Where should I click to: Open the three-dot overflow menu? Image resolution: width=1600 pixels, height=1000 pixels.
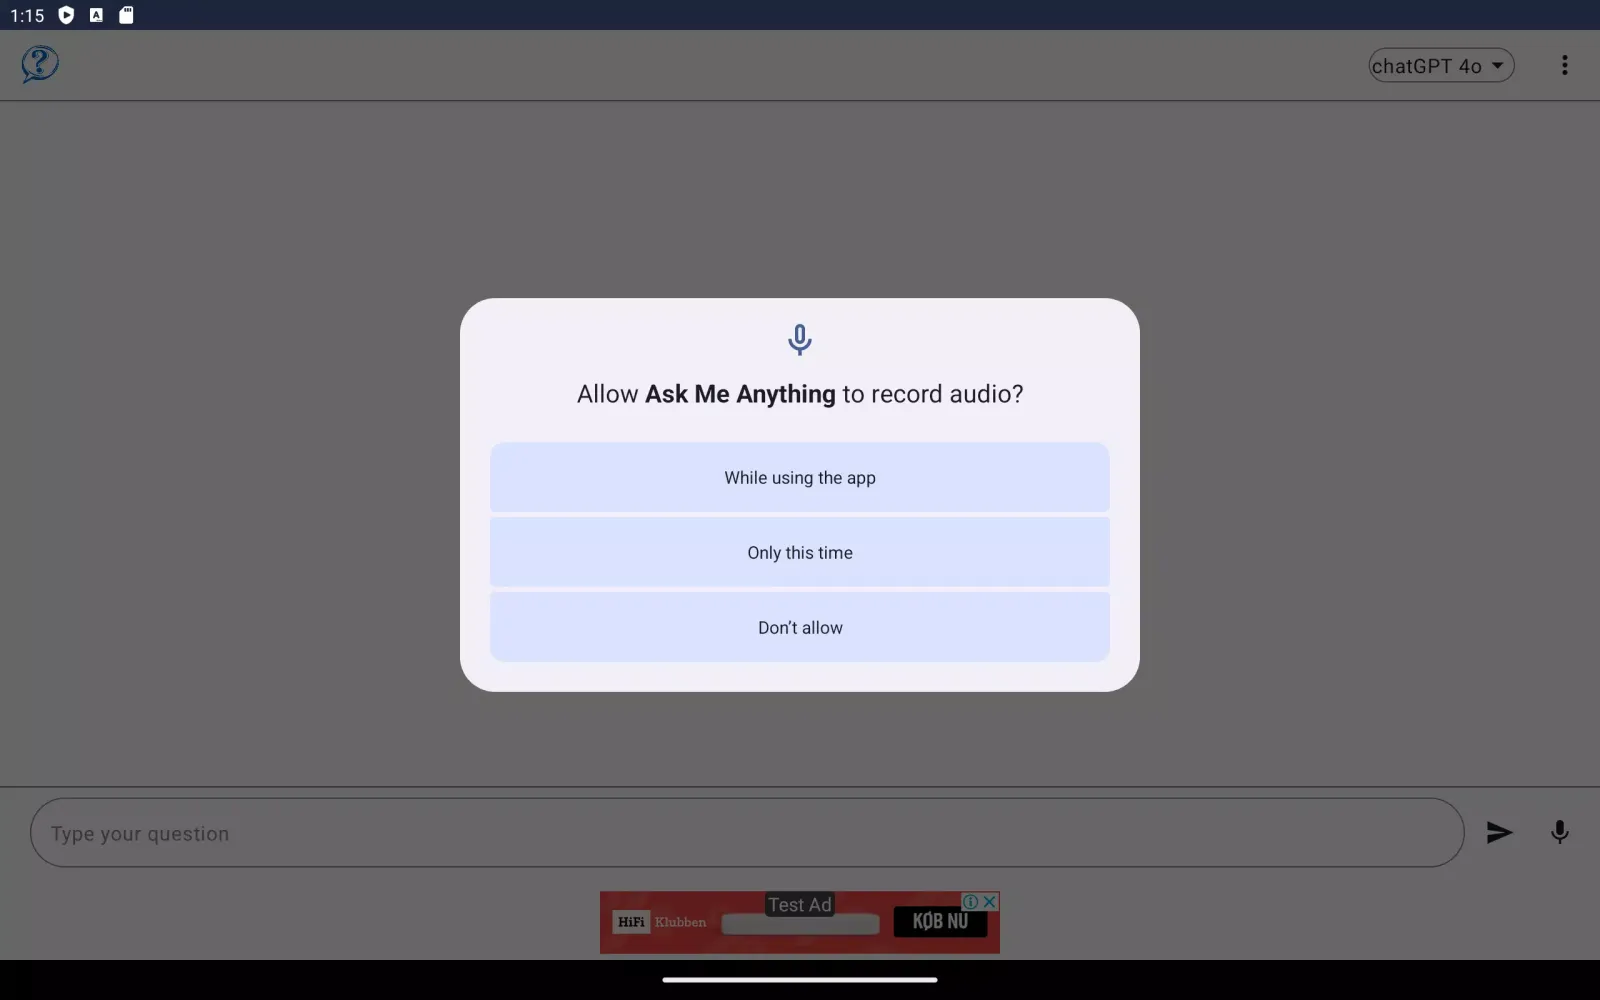(x=1565, y=65)
